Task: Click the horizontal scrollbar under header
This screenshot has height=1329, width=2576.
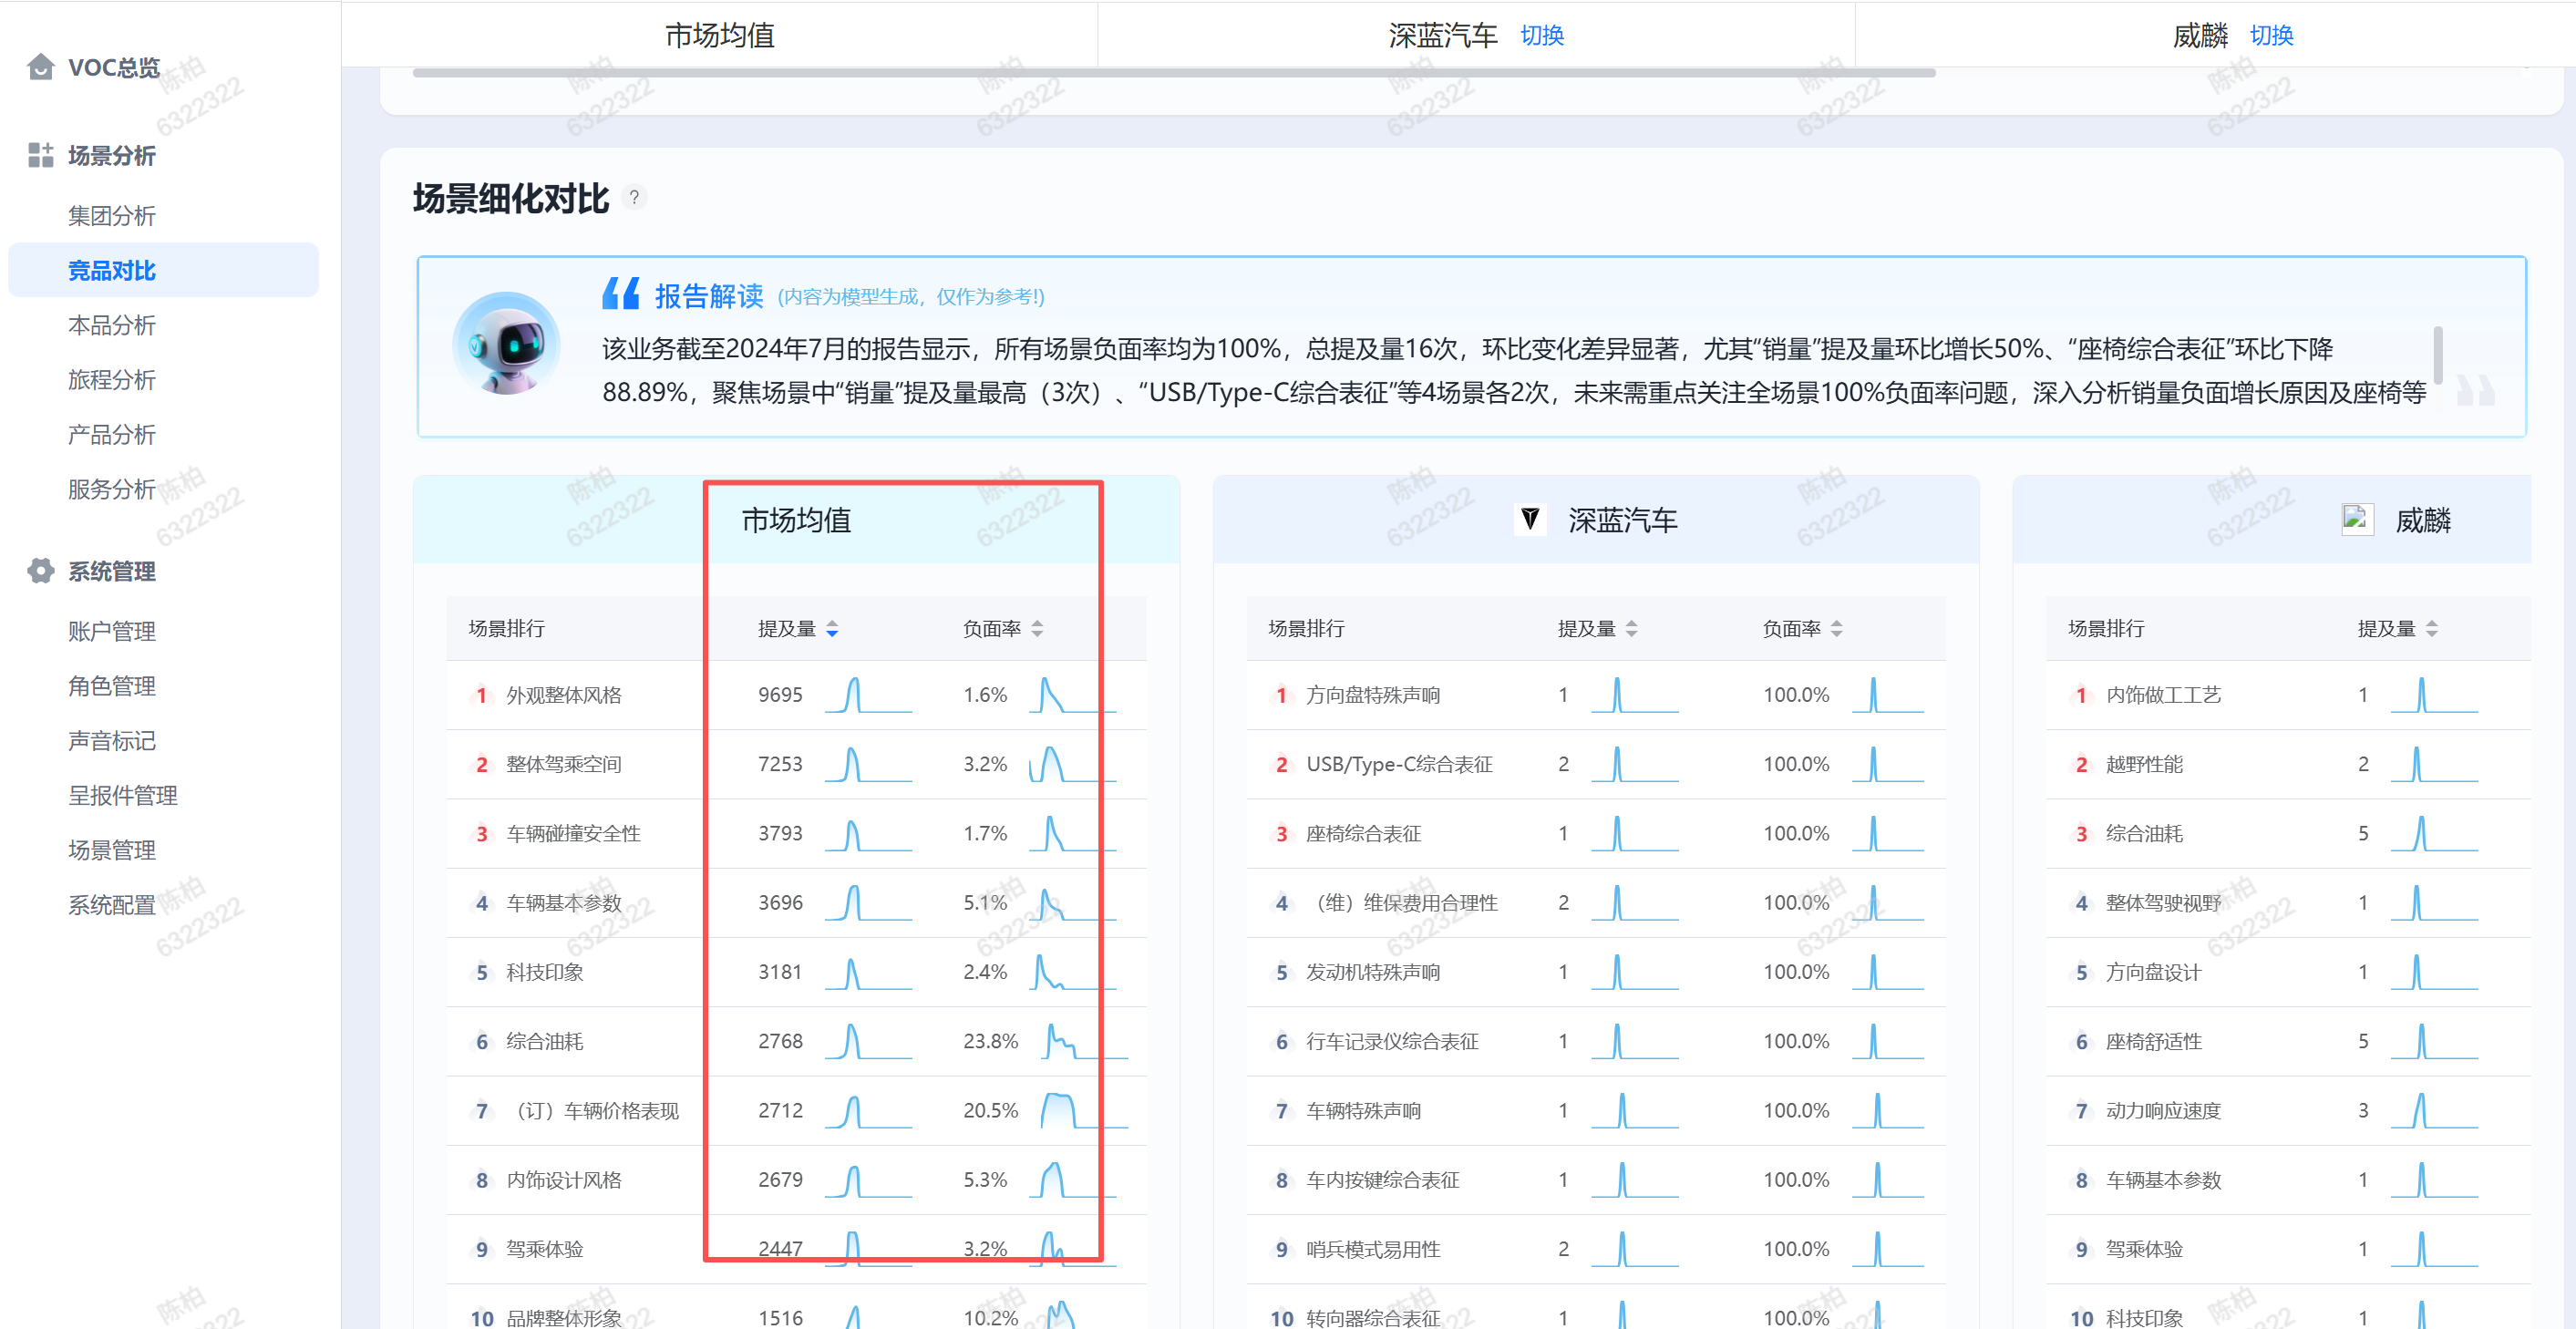Action: point(1173,73)
